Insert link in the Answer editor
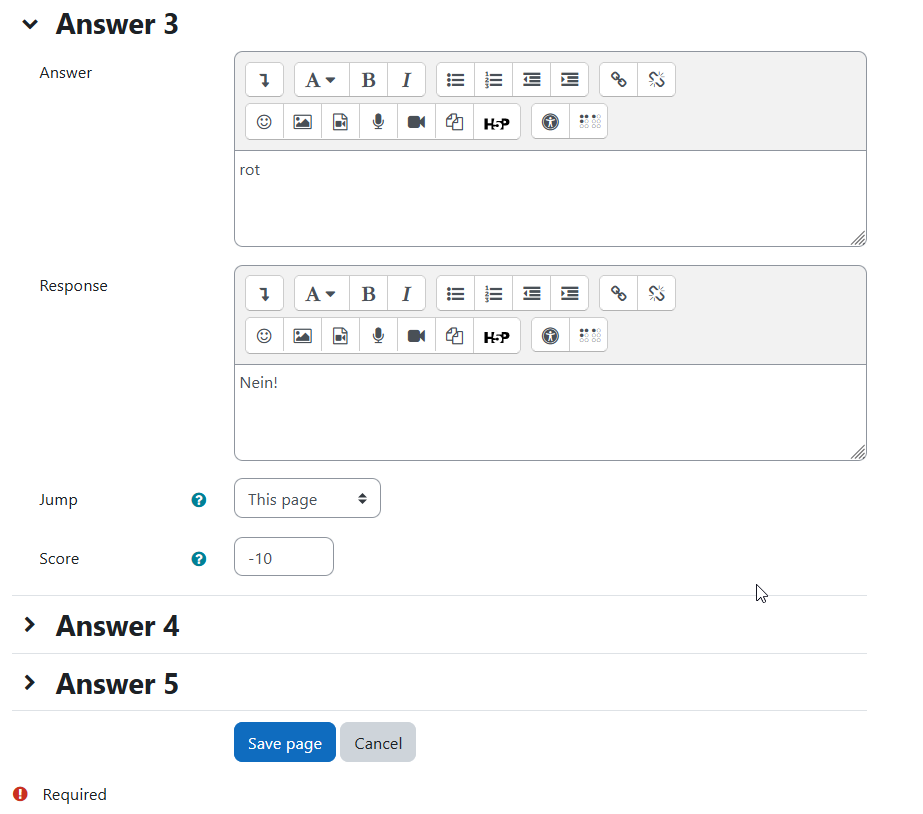Image resolution: width=923 pixels, height=814 pixels. pos(619,79)
